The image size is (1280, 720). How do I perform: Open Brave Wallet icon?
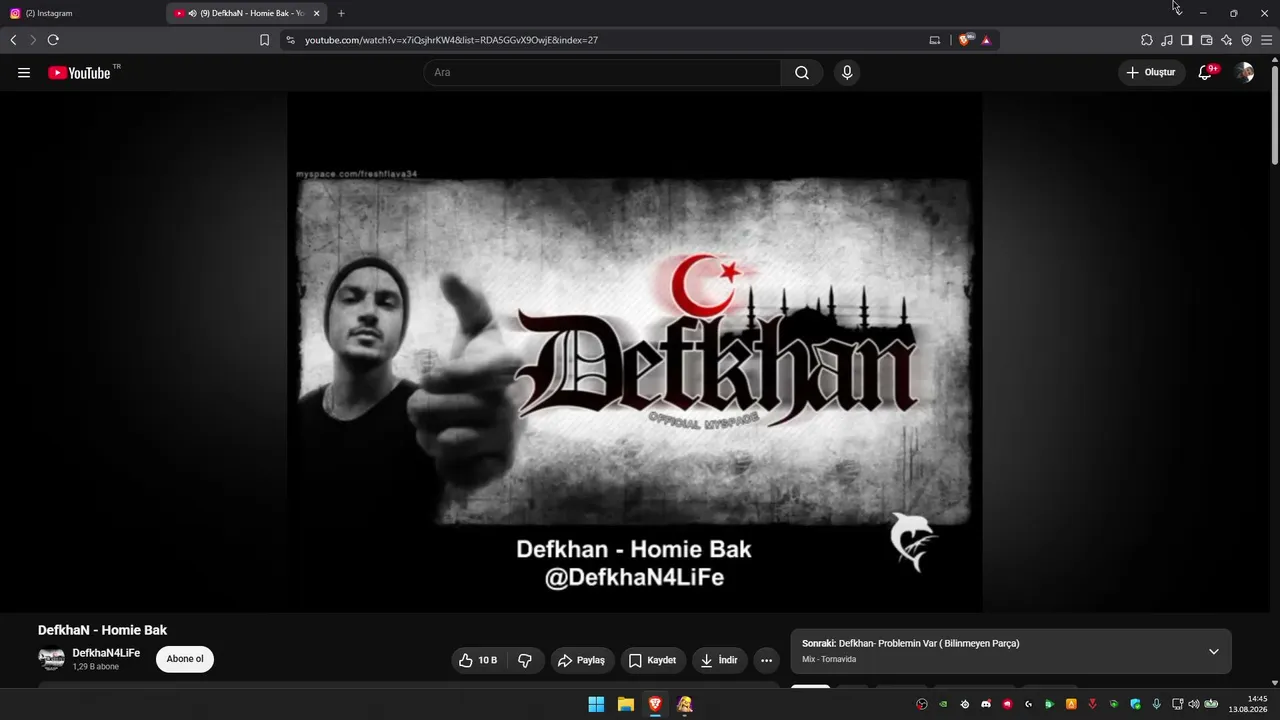pyautogui.click(x=1207, y=40)
